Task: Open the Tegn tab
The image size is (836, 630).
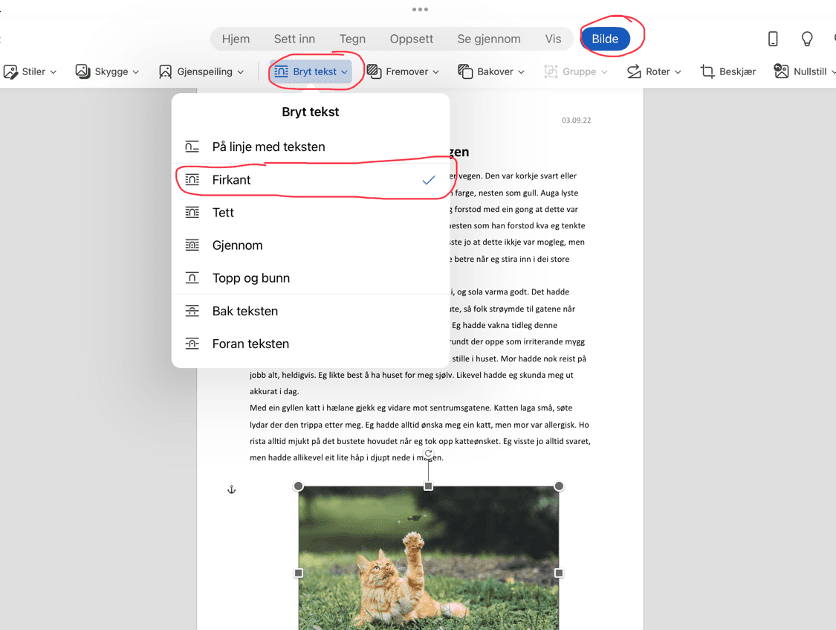Action: [352, 39]
